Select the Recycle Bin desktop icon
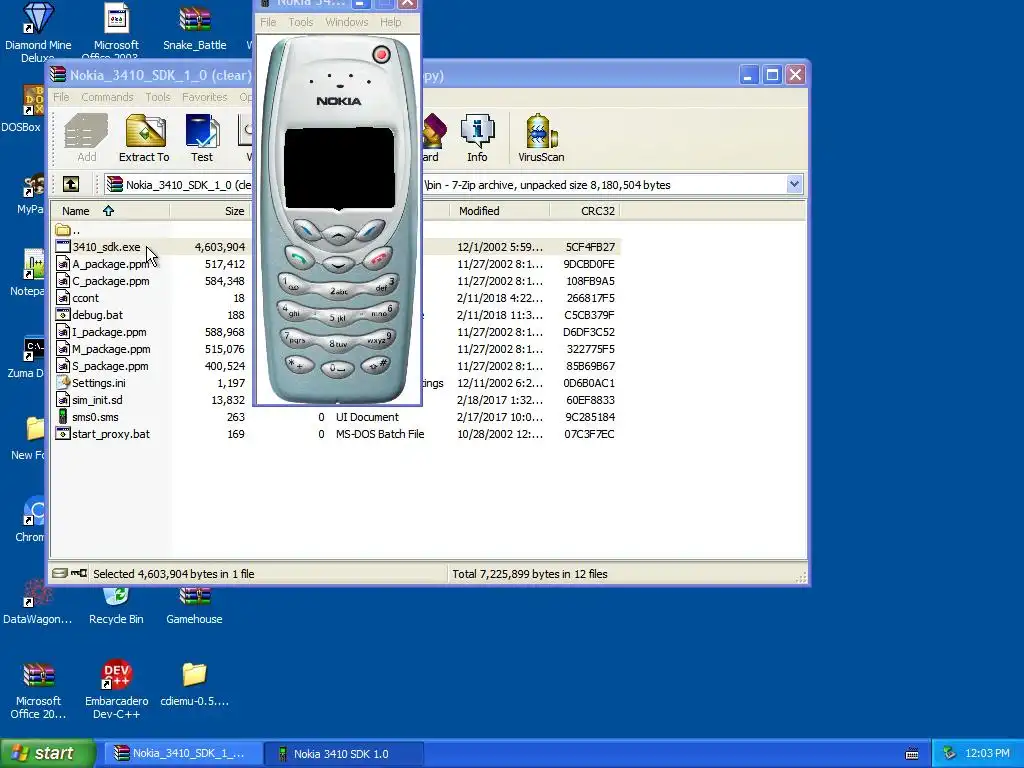Image resolution: width=1024 pixels, height=768 pixels. (116, 606)
